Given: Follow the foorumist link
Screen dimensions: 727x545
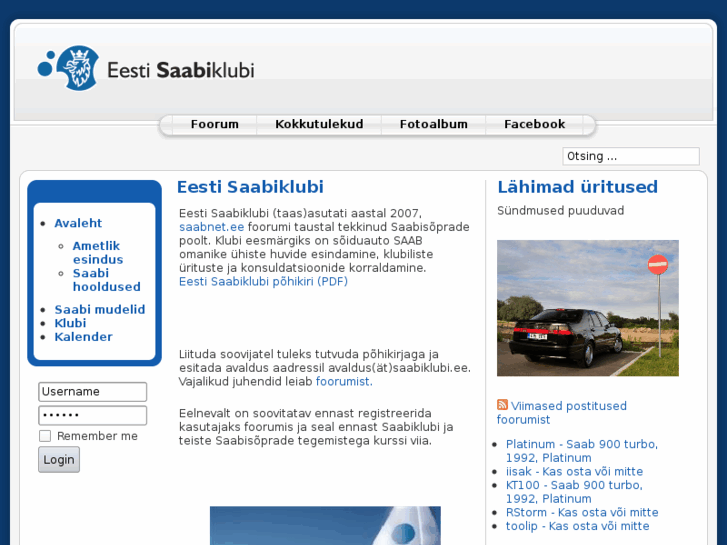Looking at the screenshot, I should pos(344,382).
